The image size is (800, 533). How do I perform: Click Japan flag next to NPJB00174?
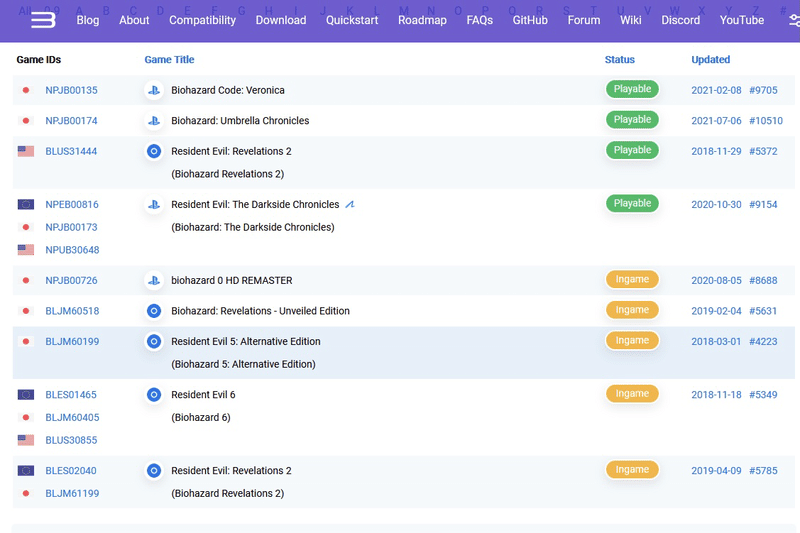pyautogui.click(x=26, y=121)
